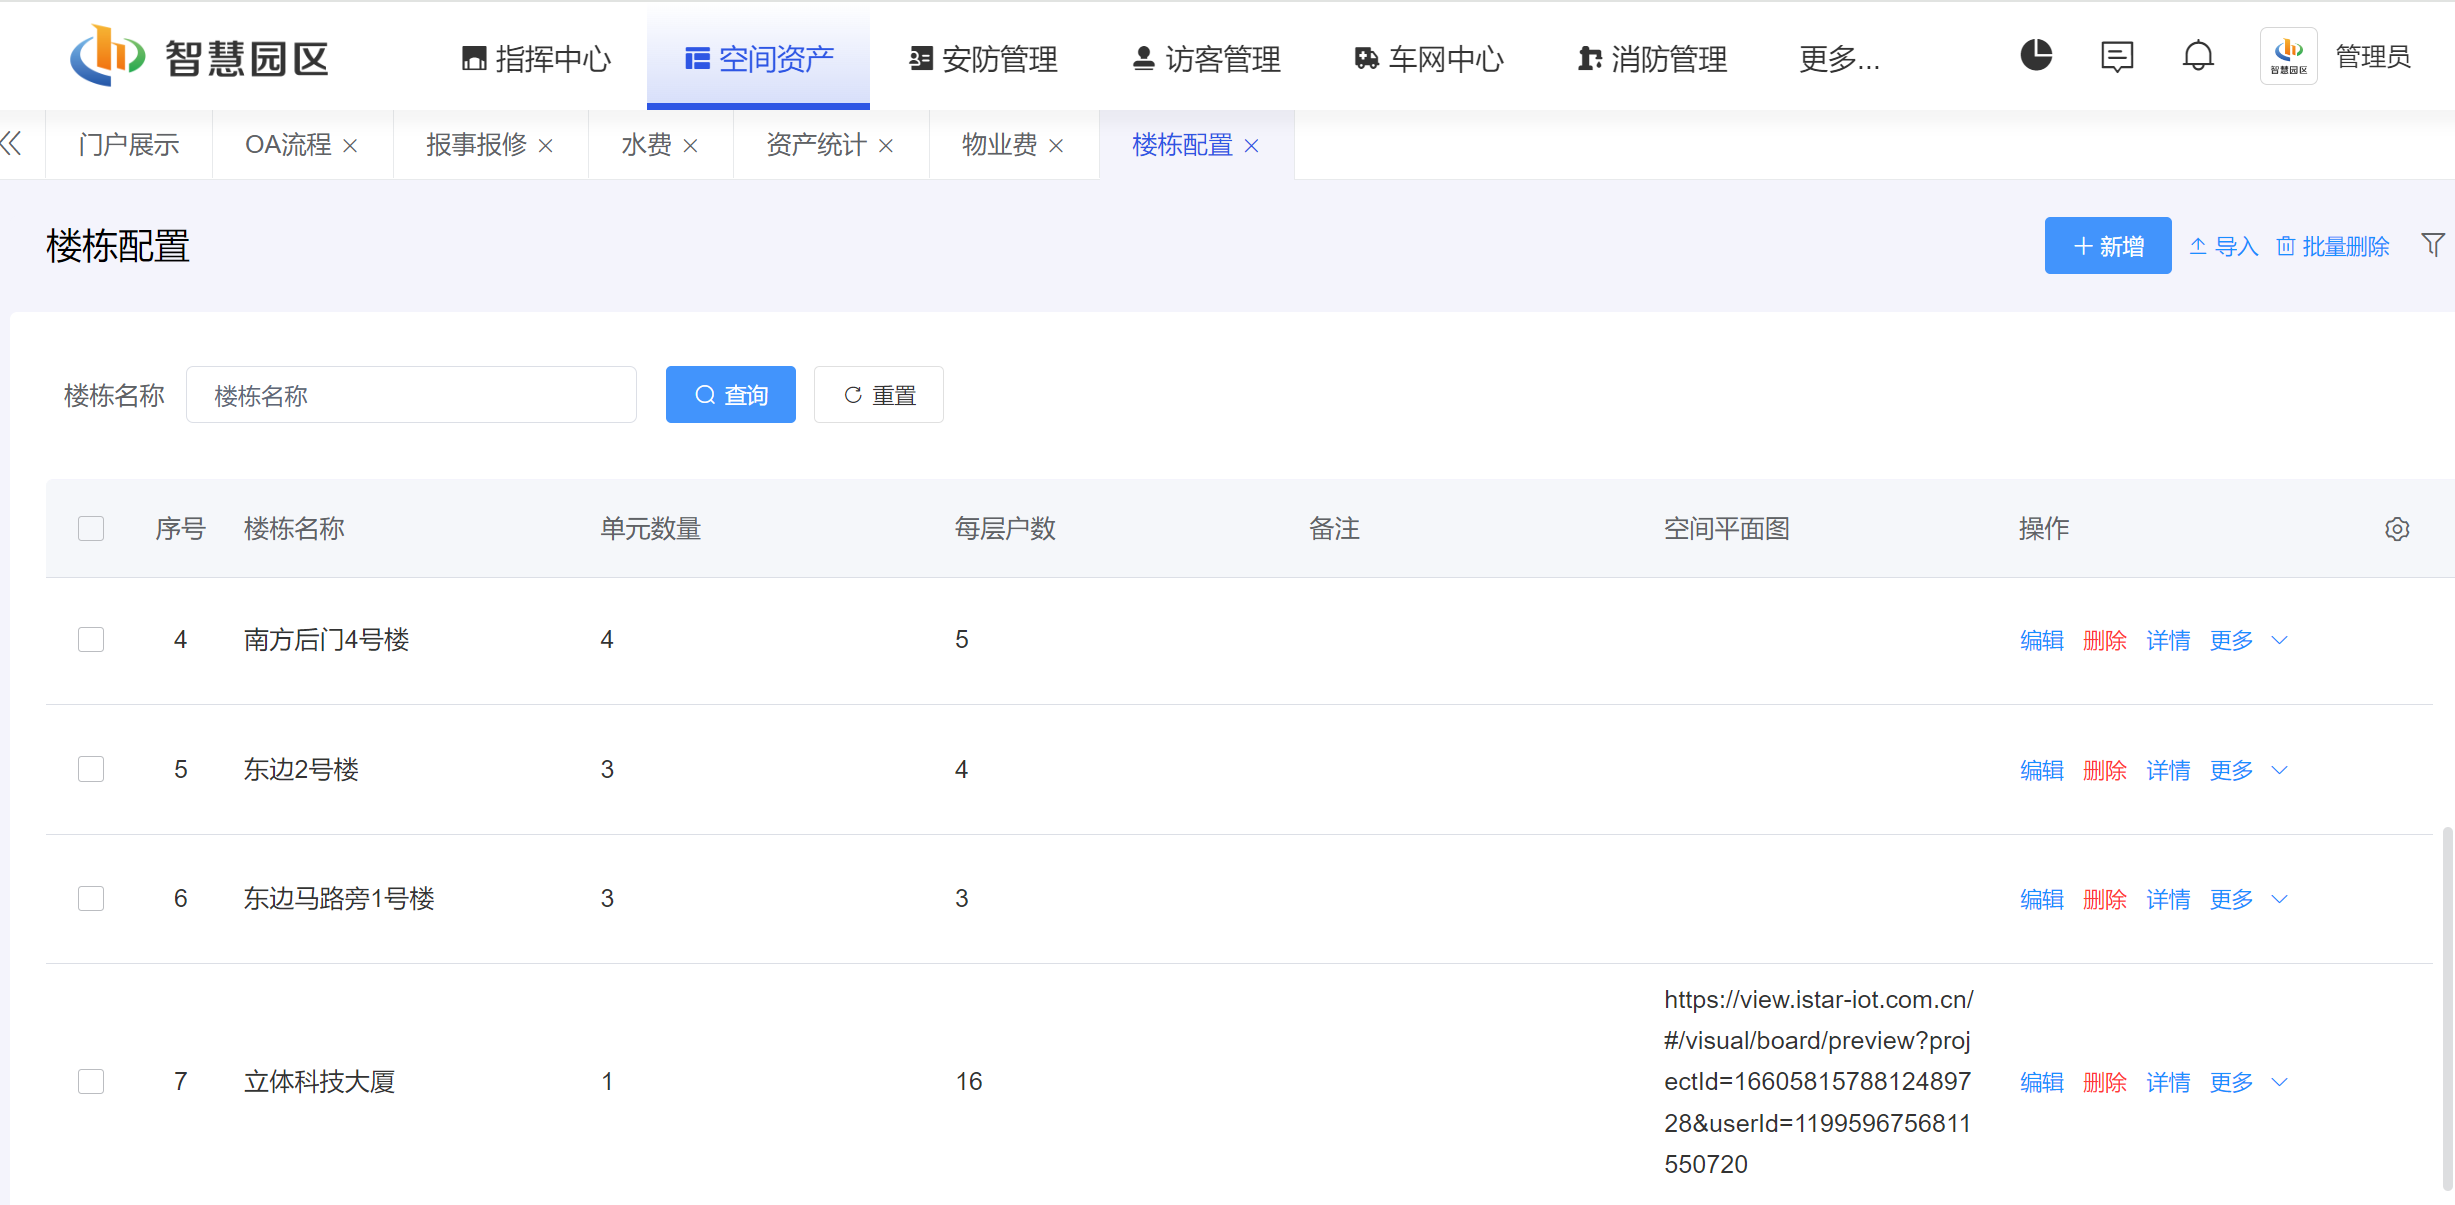Expand 更多 menu for 东边2号楼
The image size is (2455, 1205).
[x=2248, y=770]
